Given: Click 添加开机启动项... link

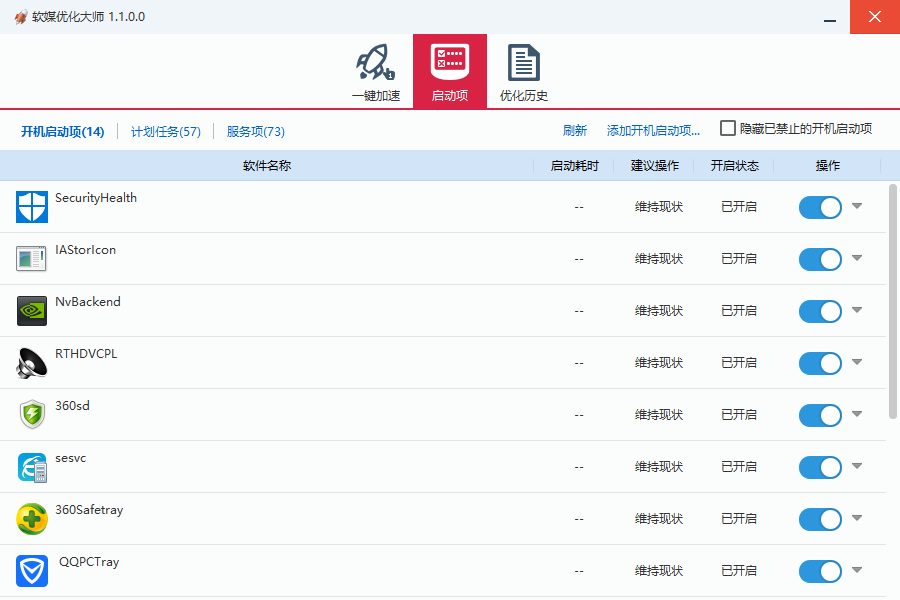Looking at the screenshot, I should tap(653, 131).
